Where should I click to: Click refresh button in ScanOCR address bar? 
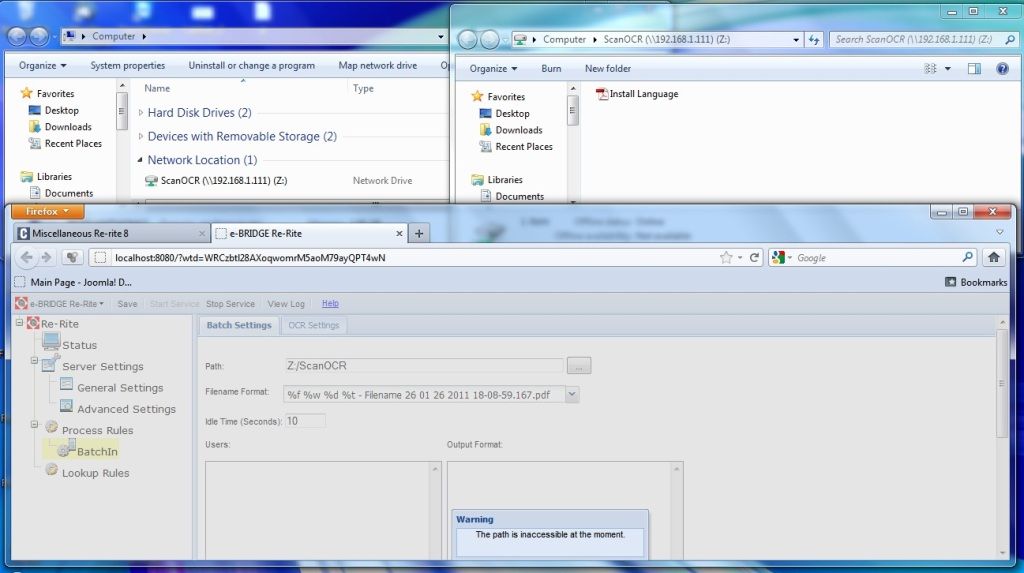814,39
